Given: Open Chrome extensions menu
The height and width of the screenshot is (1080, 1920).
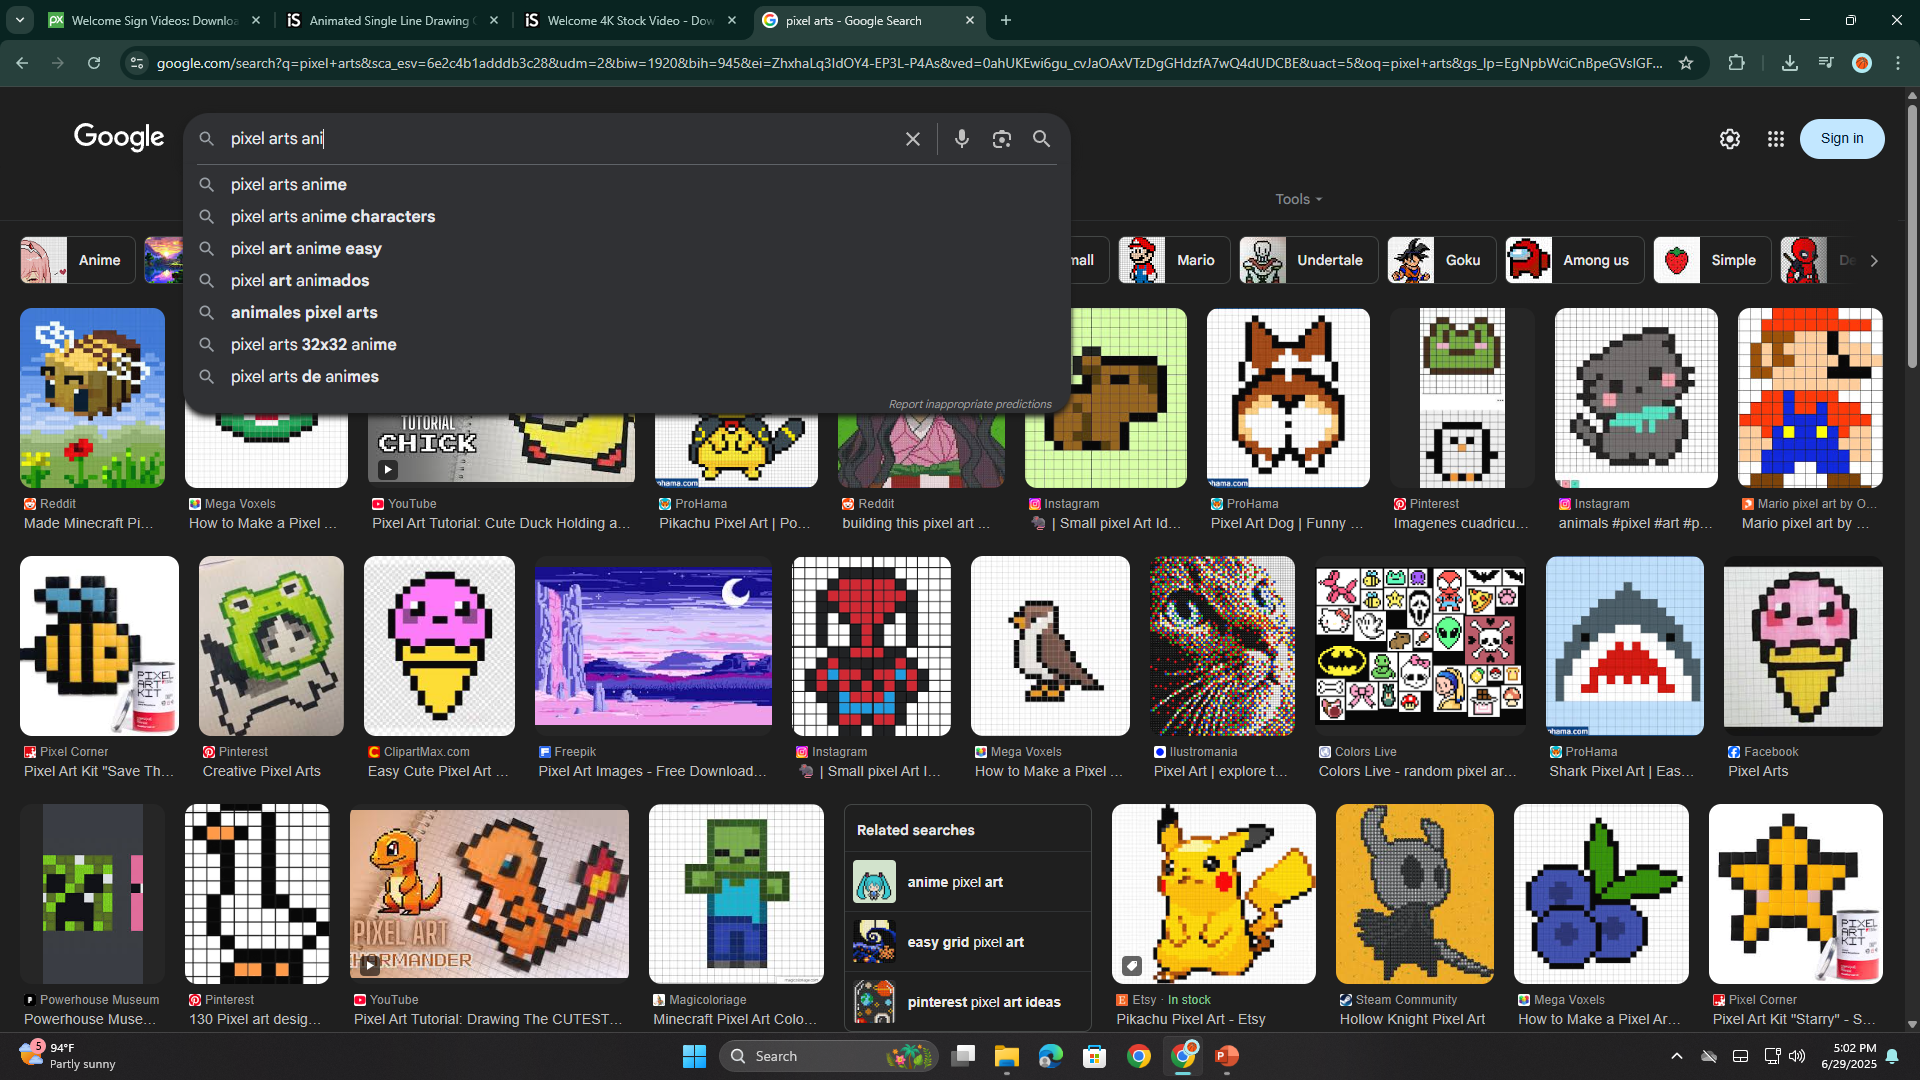Looking at the screenshot, I should point(1737,63).
